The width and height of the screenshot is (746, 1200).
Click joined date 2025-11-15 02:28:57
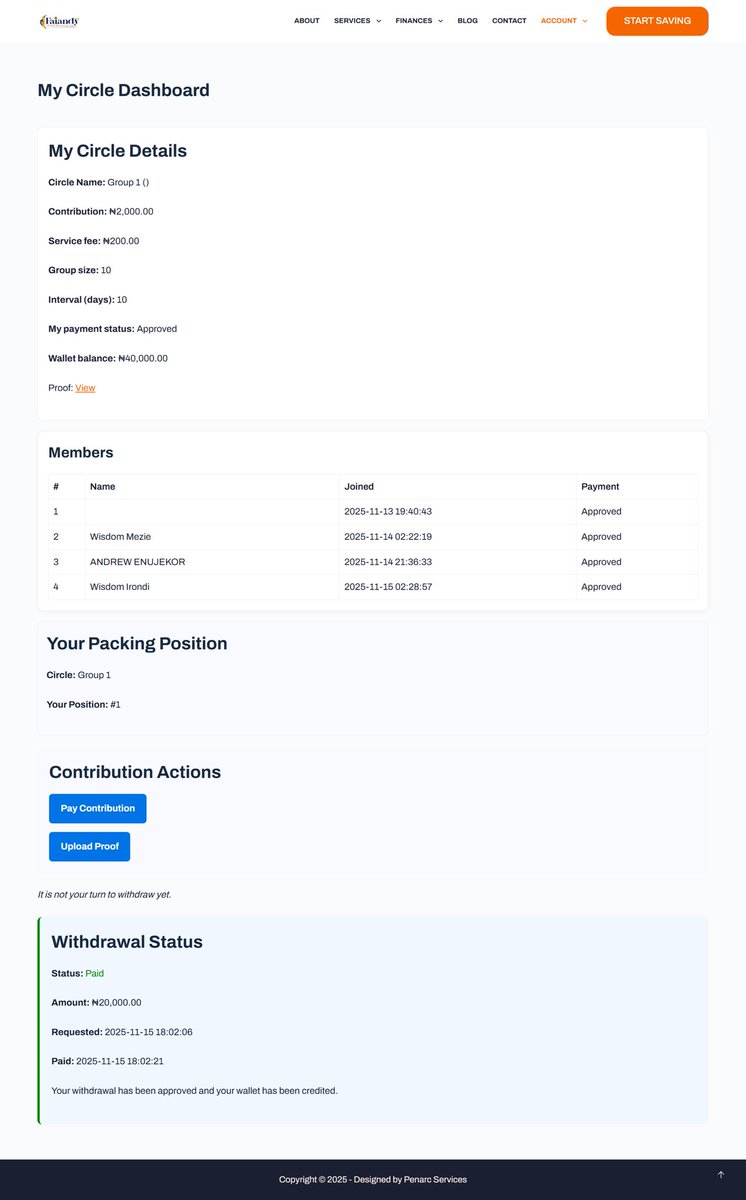click(x=388, y=587)
